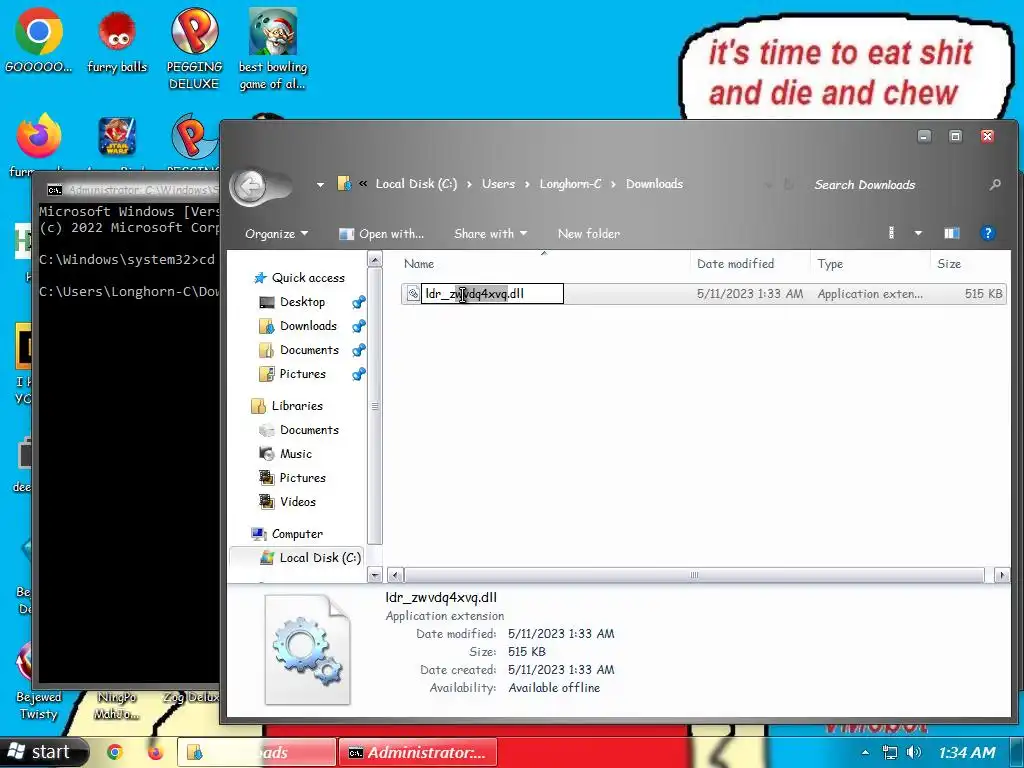Image resolution: width=1024 pixels, height=768 pixels.
Task: Select Libraries in navigation pane
Action: (x=287, y=406)
